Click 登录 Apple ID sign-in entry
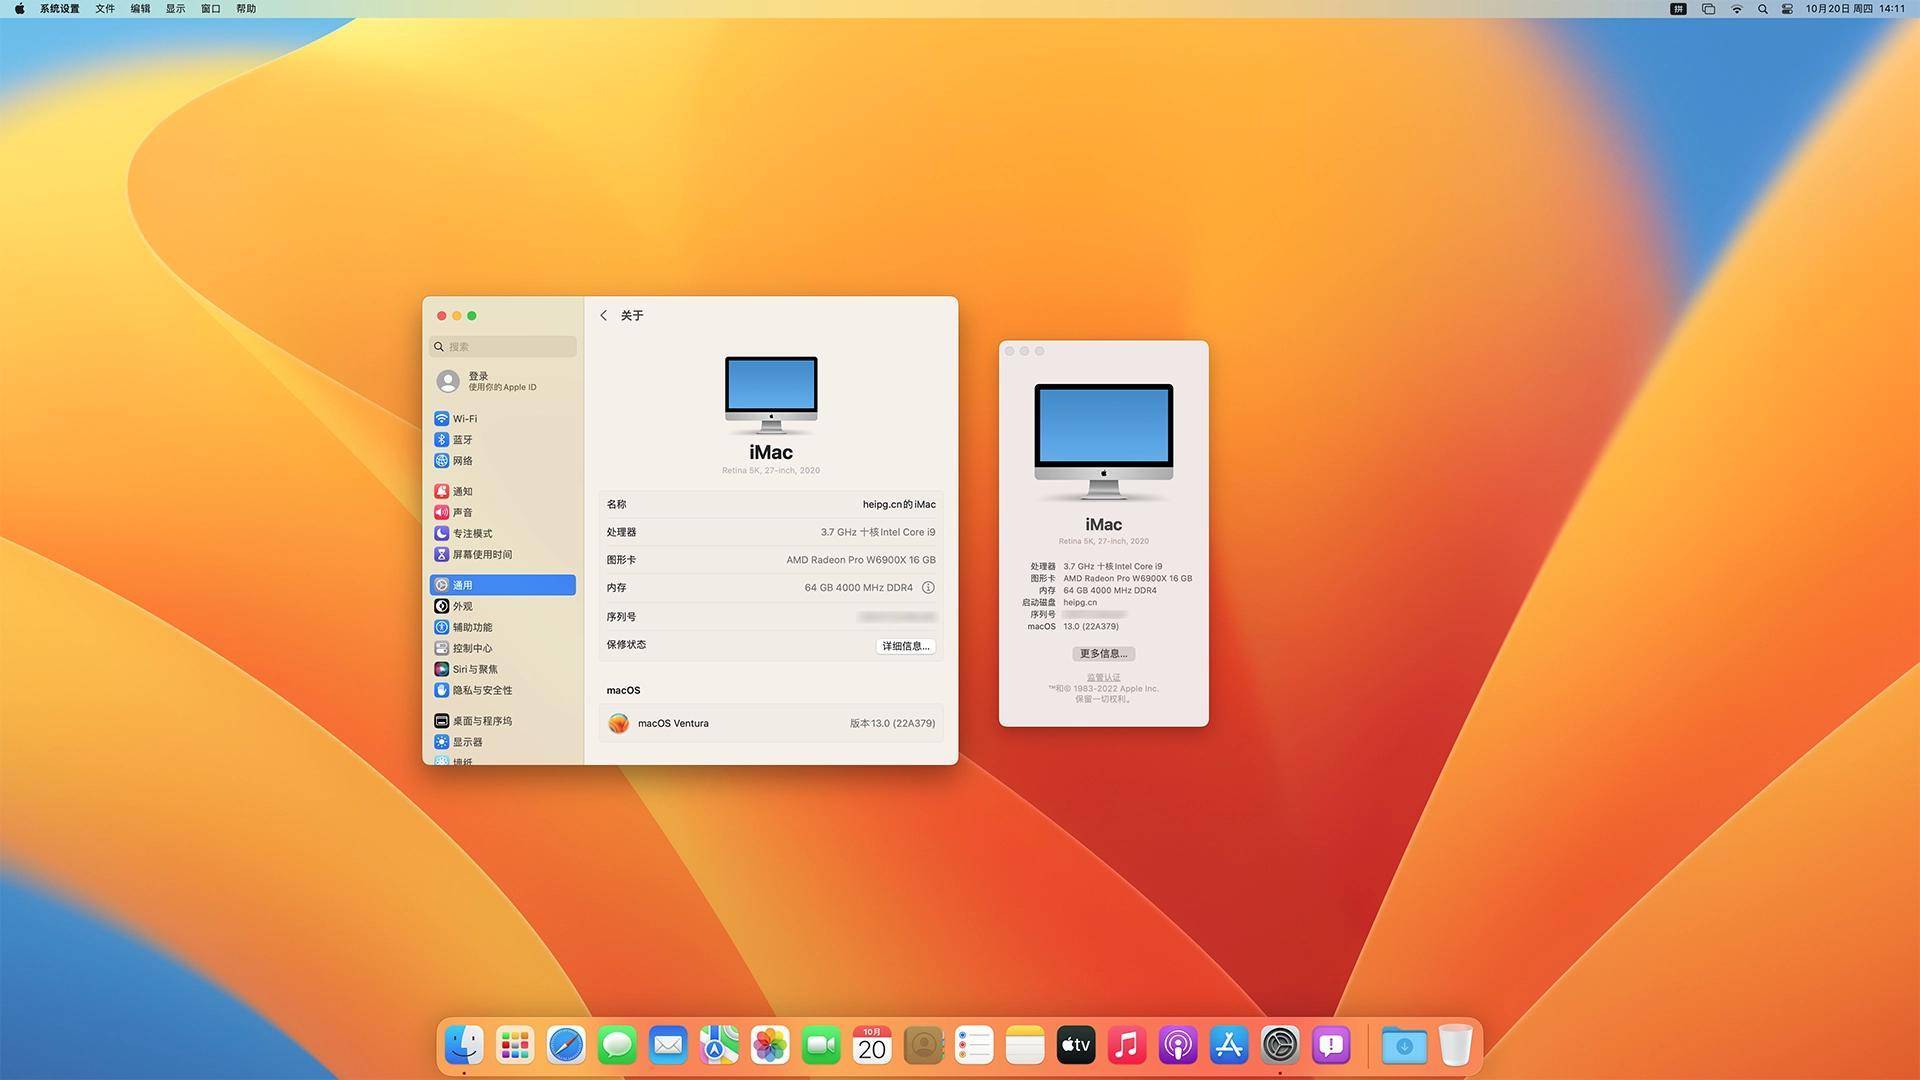 (502, 381)
